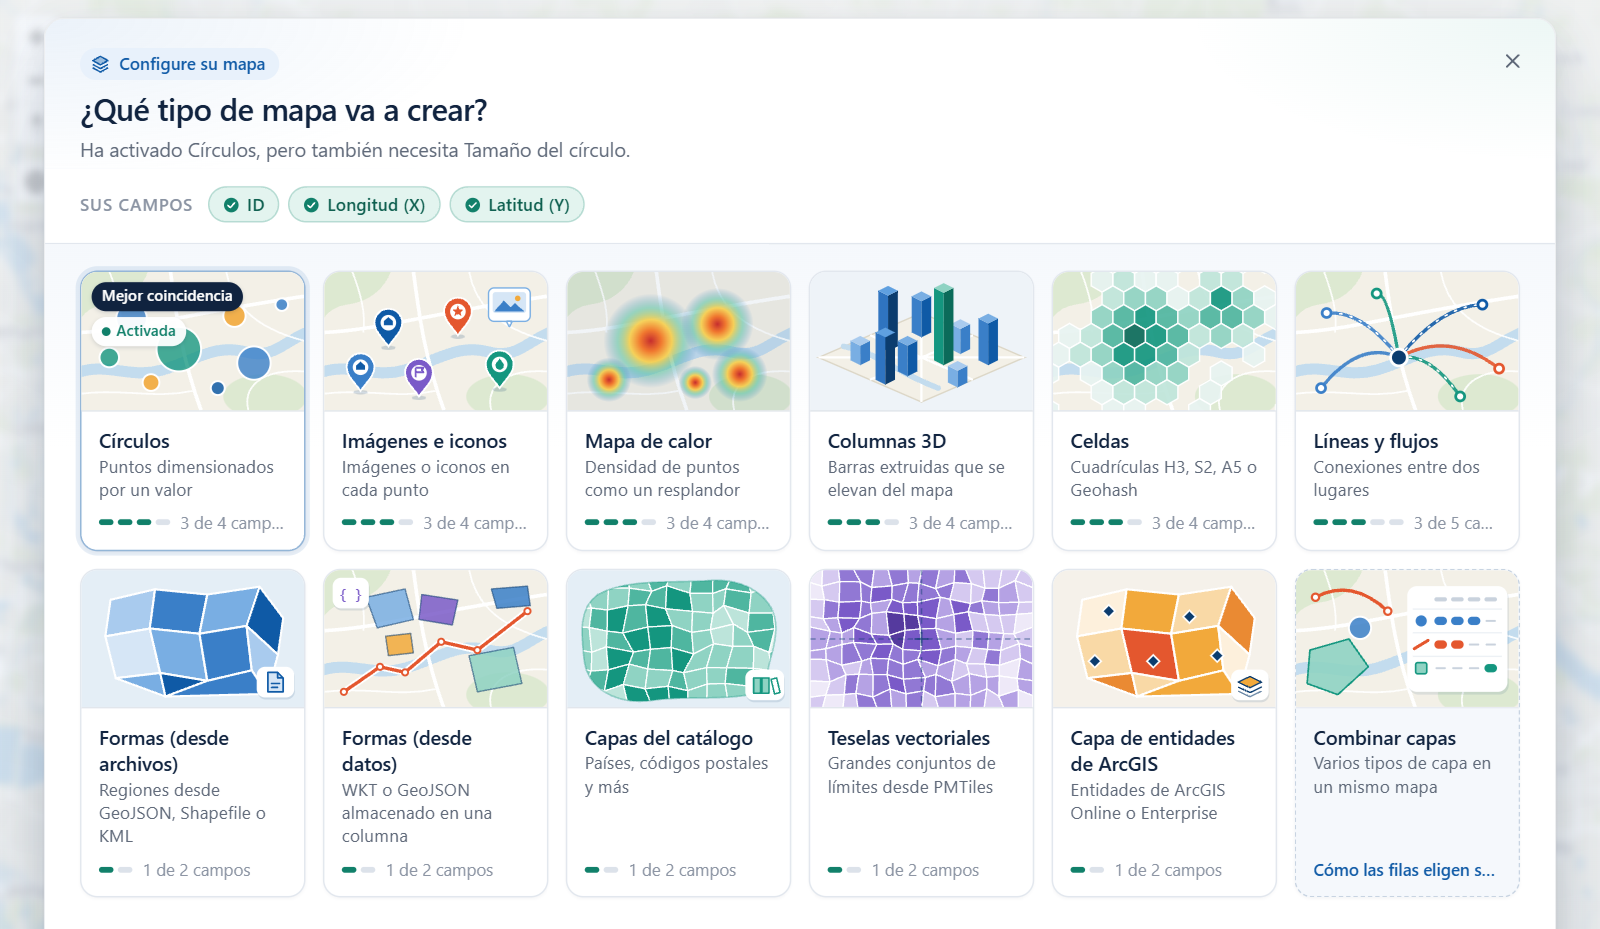The width and height of the screenshot is (1600, 929).
Task: Click 'Cuadrículas H3, S2, A5 o Geohash' text
Action: point(1164,479)
